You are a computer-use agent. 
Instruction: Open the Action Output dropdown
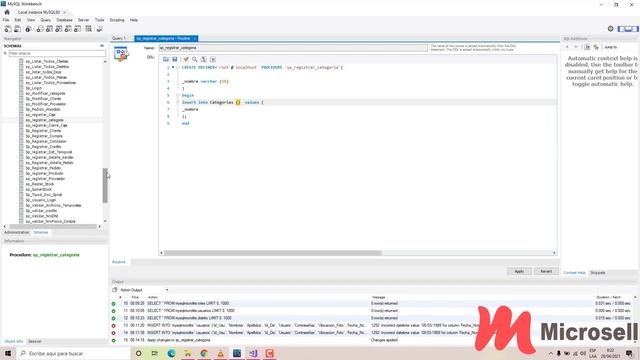point(167,290)
